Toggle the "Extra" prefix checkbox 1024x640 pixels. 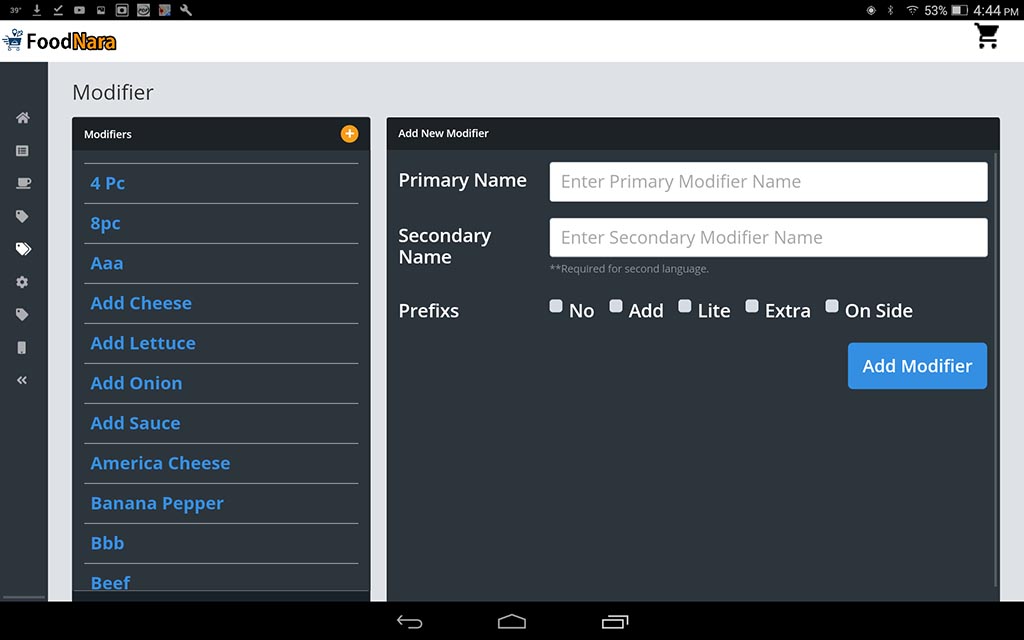click(752, 307)
